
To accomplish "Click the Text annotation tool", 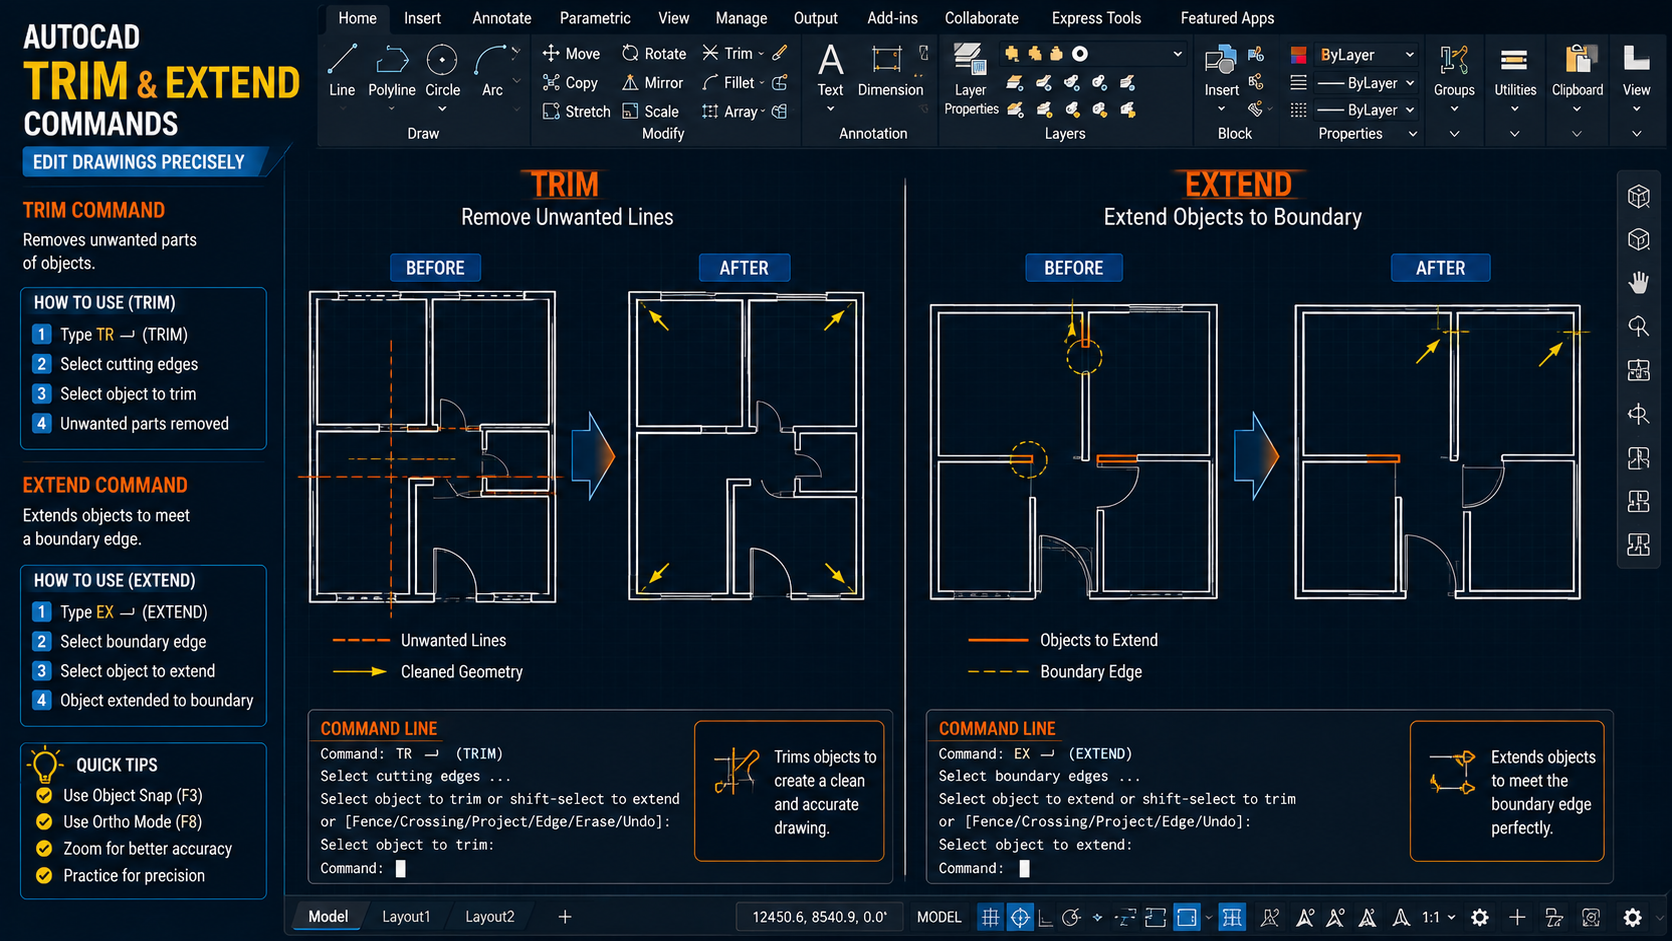I will pyautogui.click(x=830, y=70).
